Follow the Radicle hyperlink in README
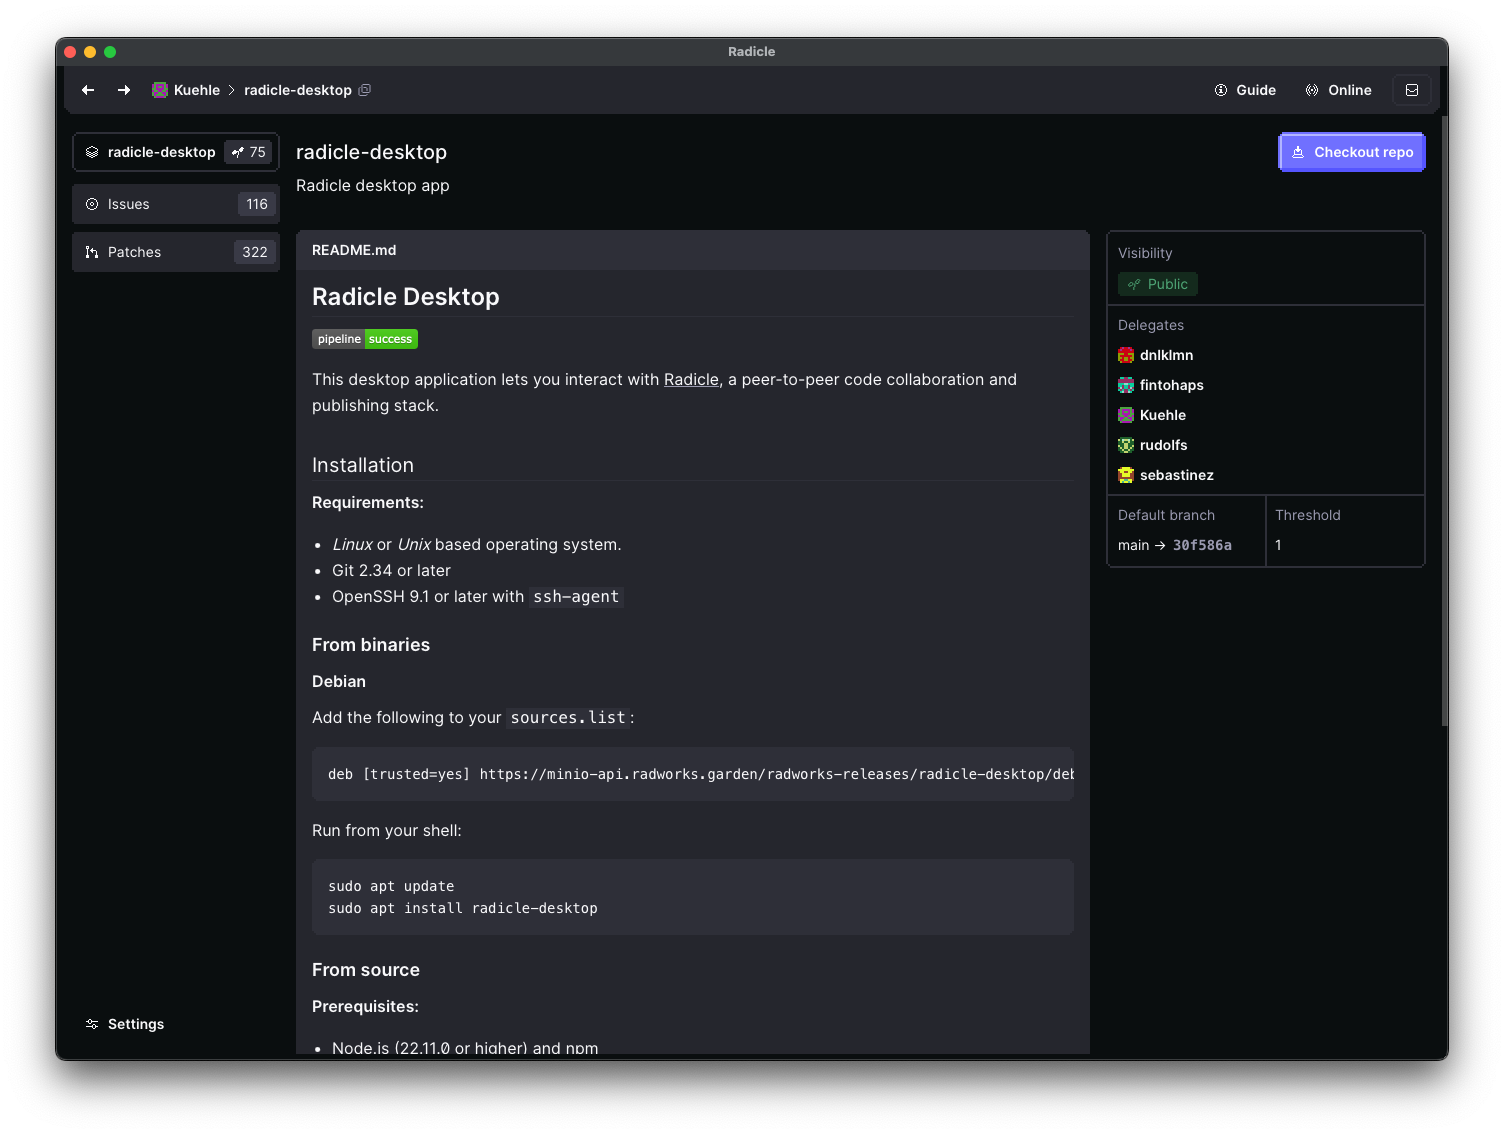Viewport: 1504px width, 1134px height. 691,380
